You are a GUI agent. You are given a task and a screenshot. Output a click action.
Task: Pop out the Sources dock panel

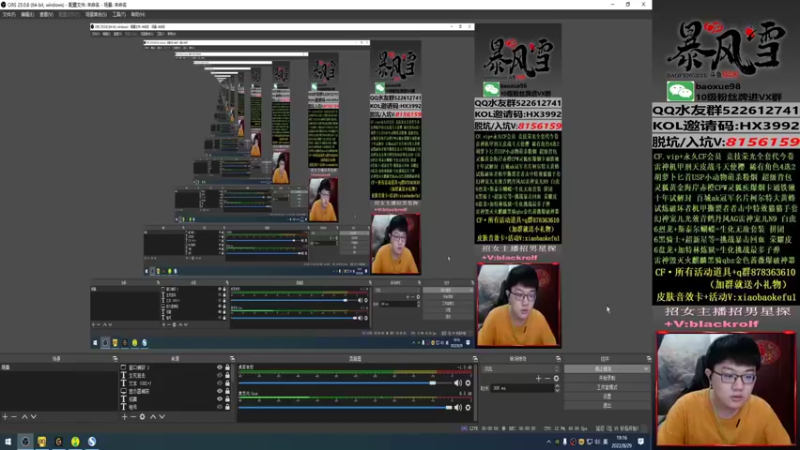coord(232,359)
